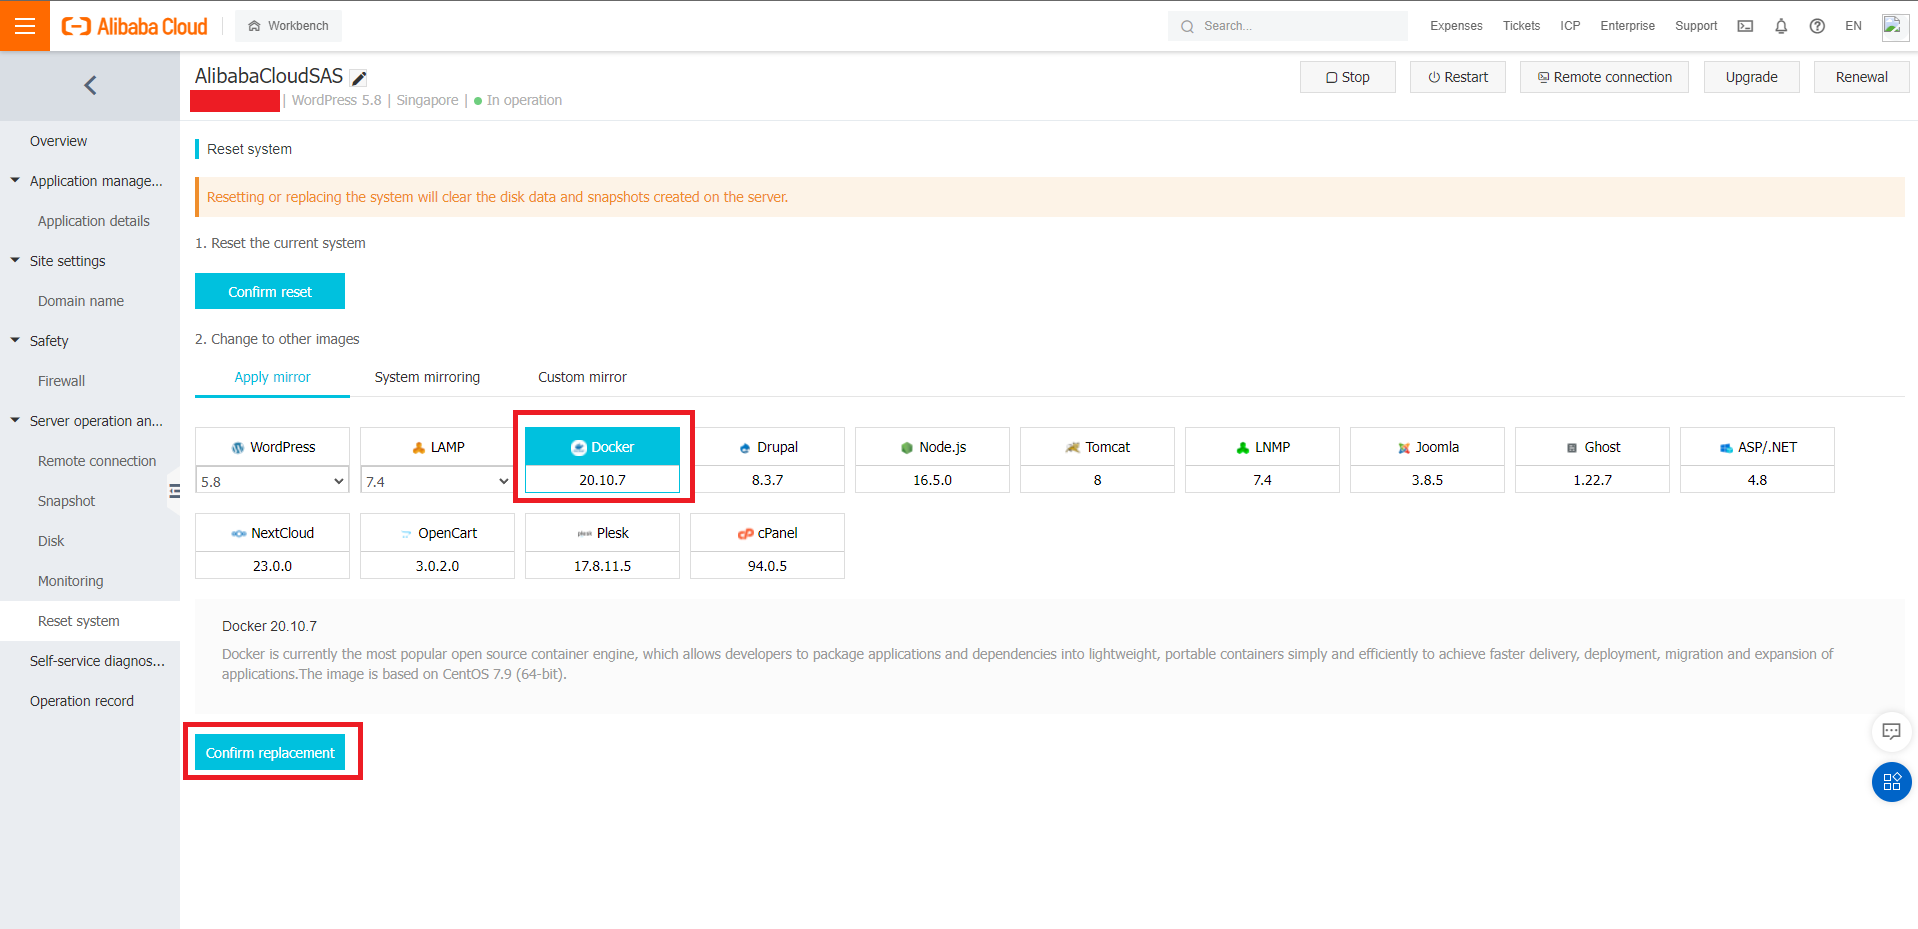Open ICP menu
The image size is (1918, 929).
(x=1570, y=26)
